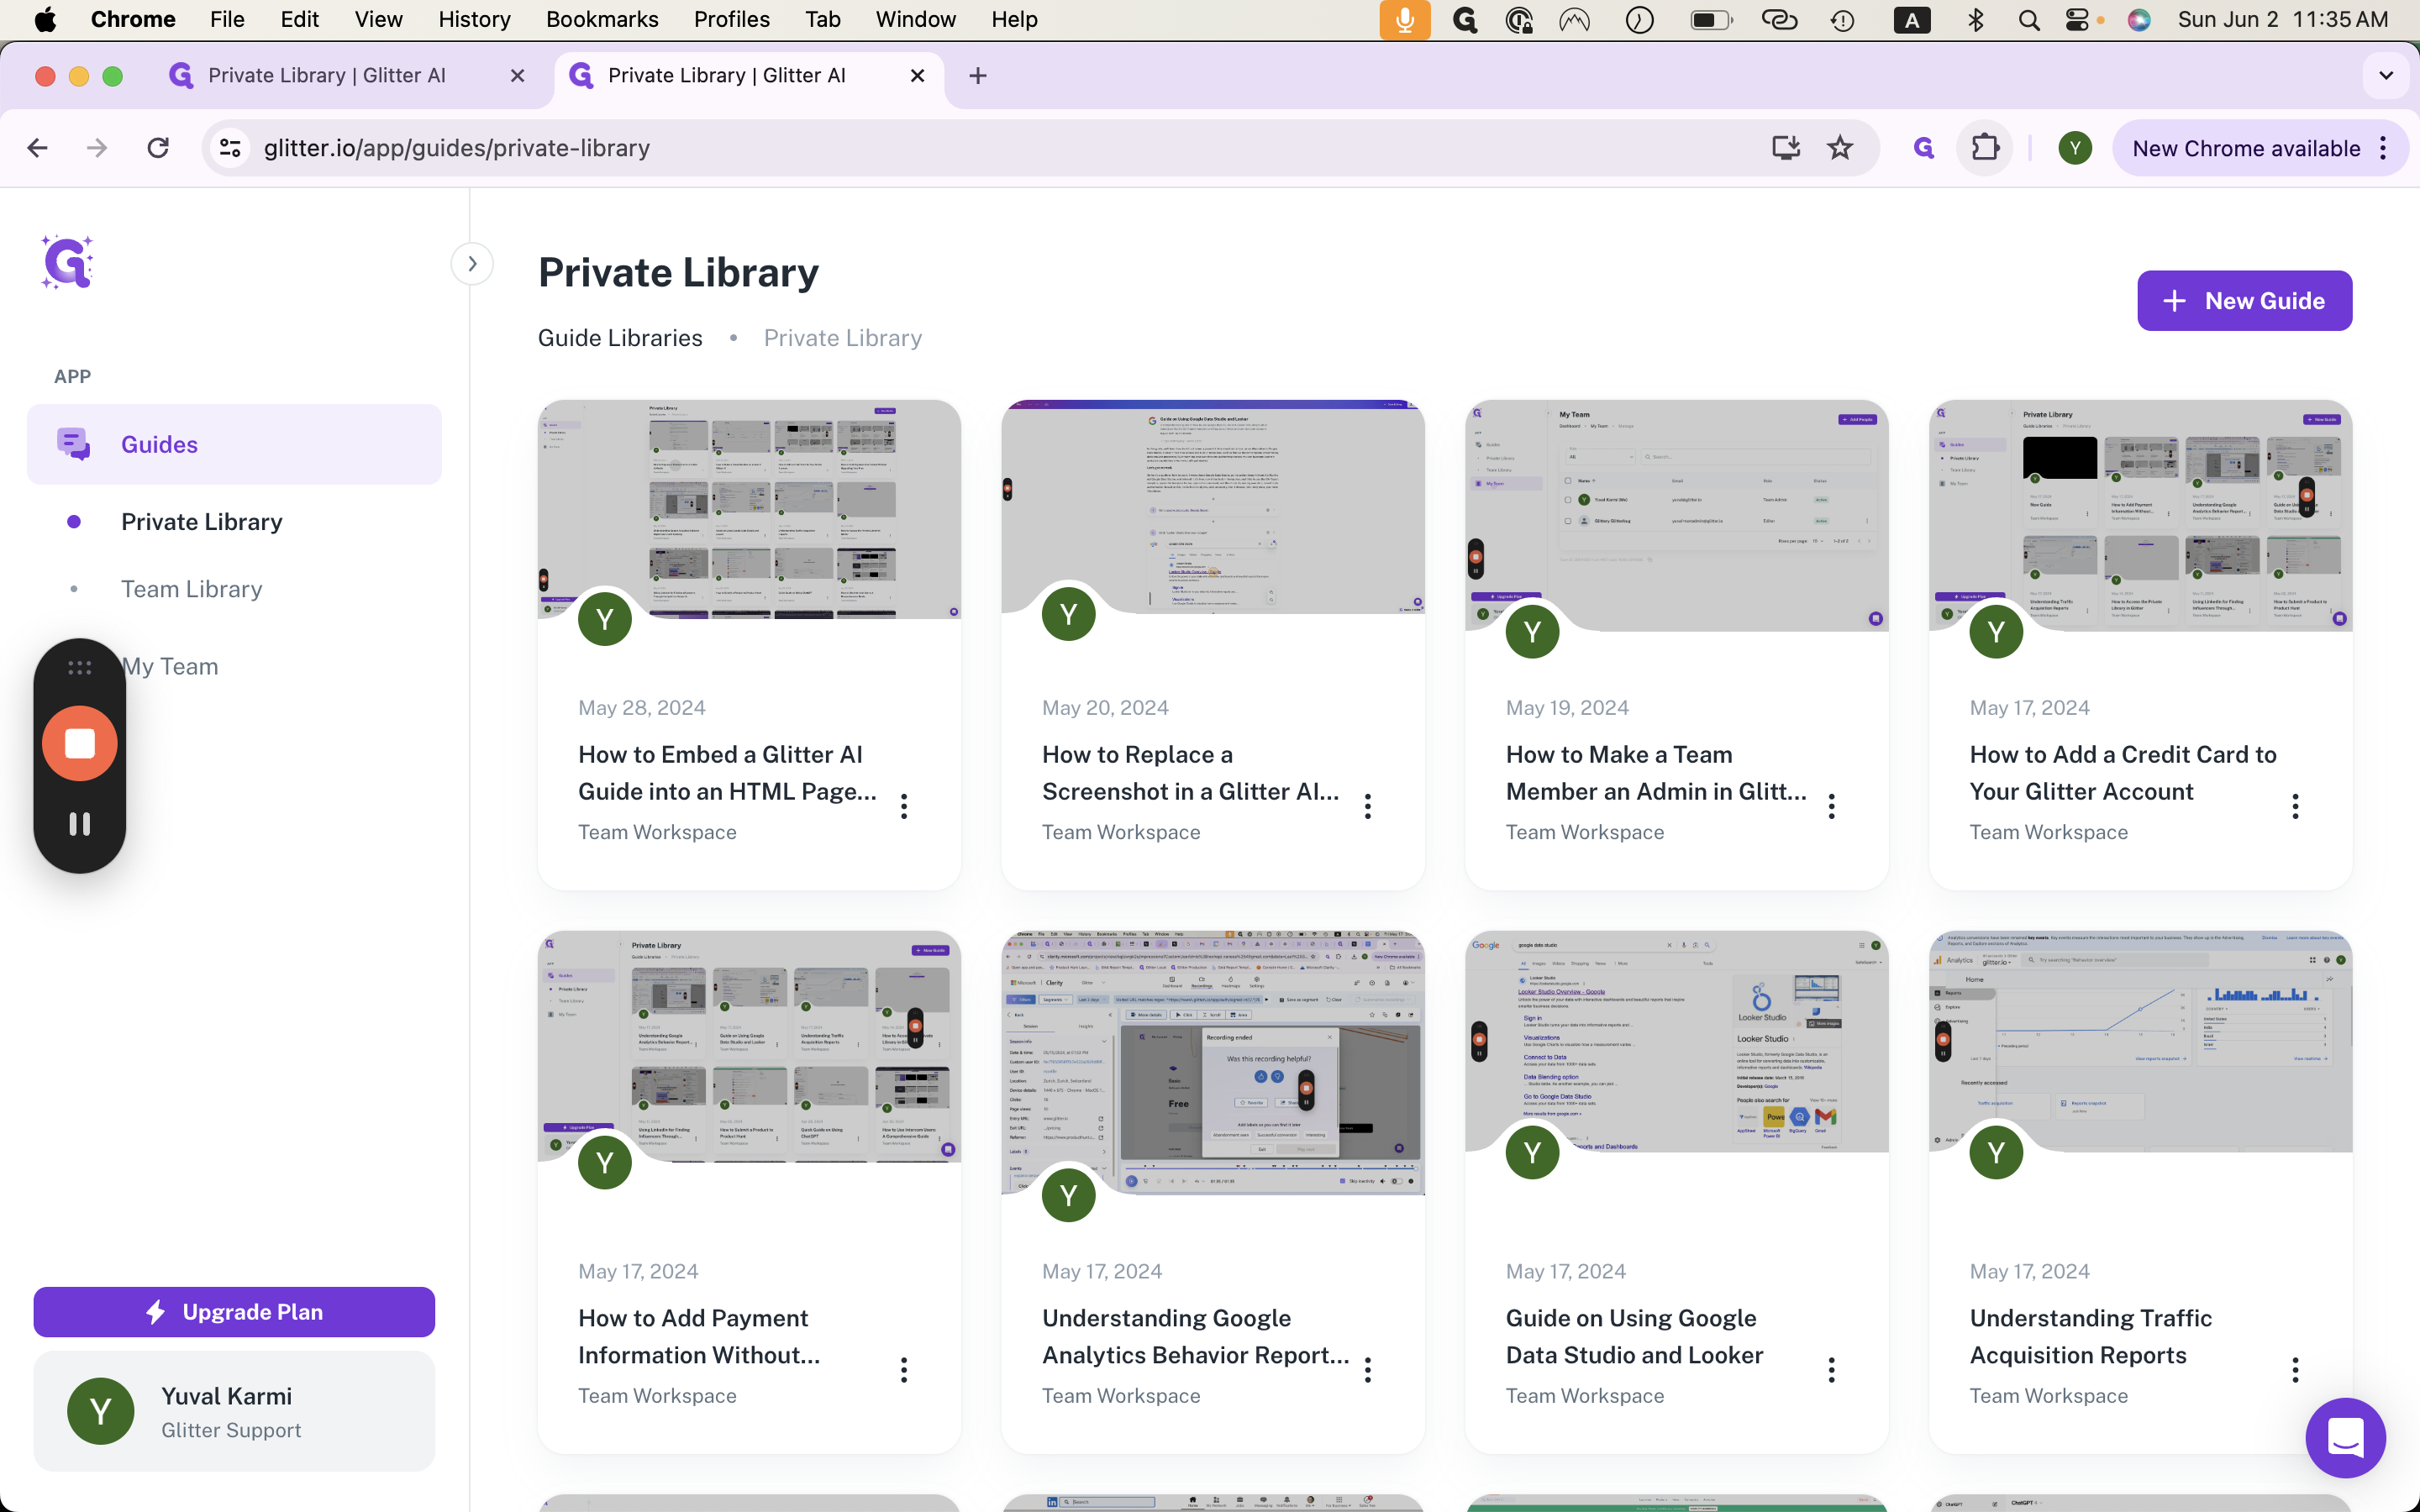This screenshot has width=2420, height=1512.
Task: Open Team Library in sidebar
Action: [192, 589]
